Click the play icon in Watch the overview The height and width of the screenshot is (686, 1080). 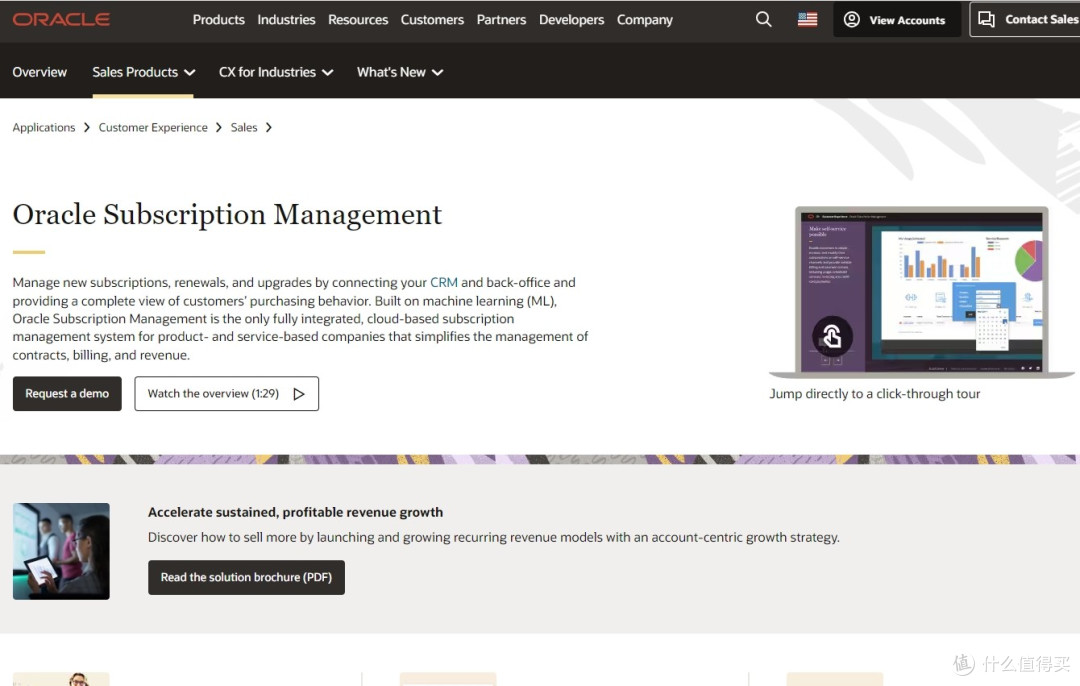[299, 394]
